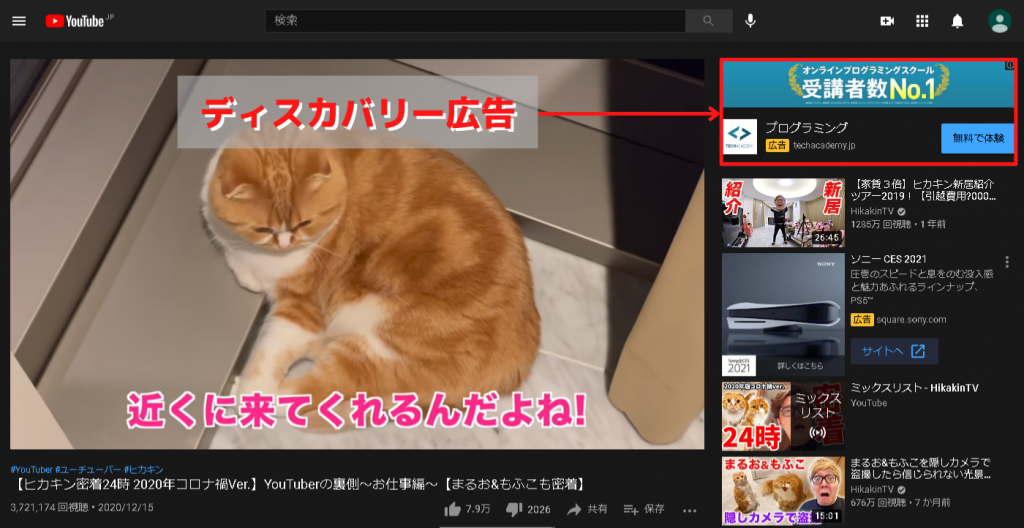Image resolution: width=1024 pixels, height=528 pixels.
Task: Open the notifications bell
Action: (x=957, y=21)
